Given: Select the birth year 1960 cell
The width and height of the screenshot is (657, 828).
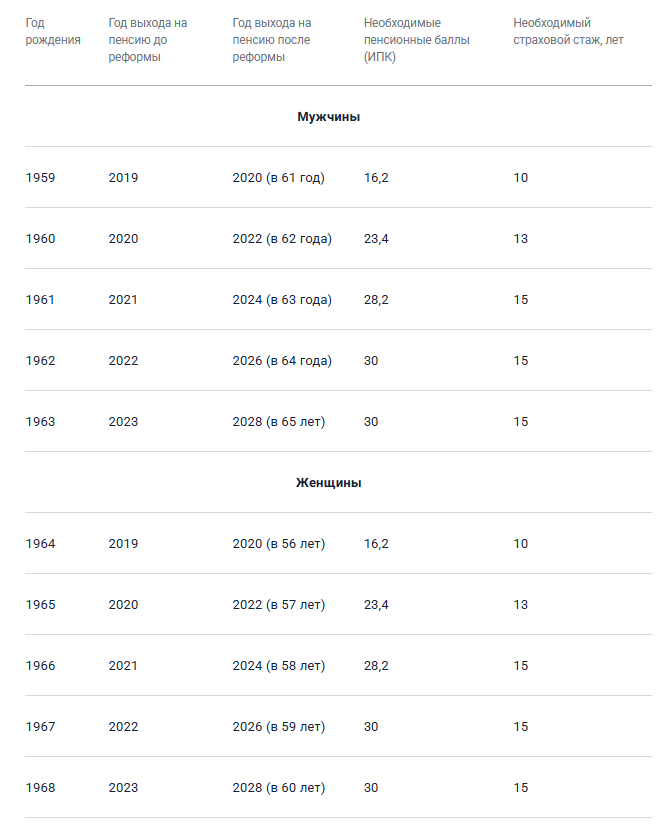Looking at the screenshot, I should (x=41, y=239).
